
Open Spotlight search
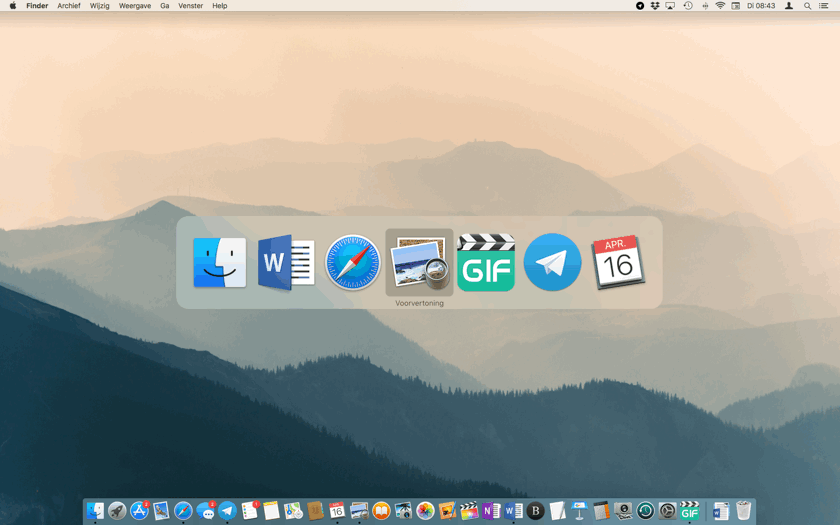click(807, 6)
